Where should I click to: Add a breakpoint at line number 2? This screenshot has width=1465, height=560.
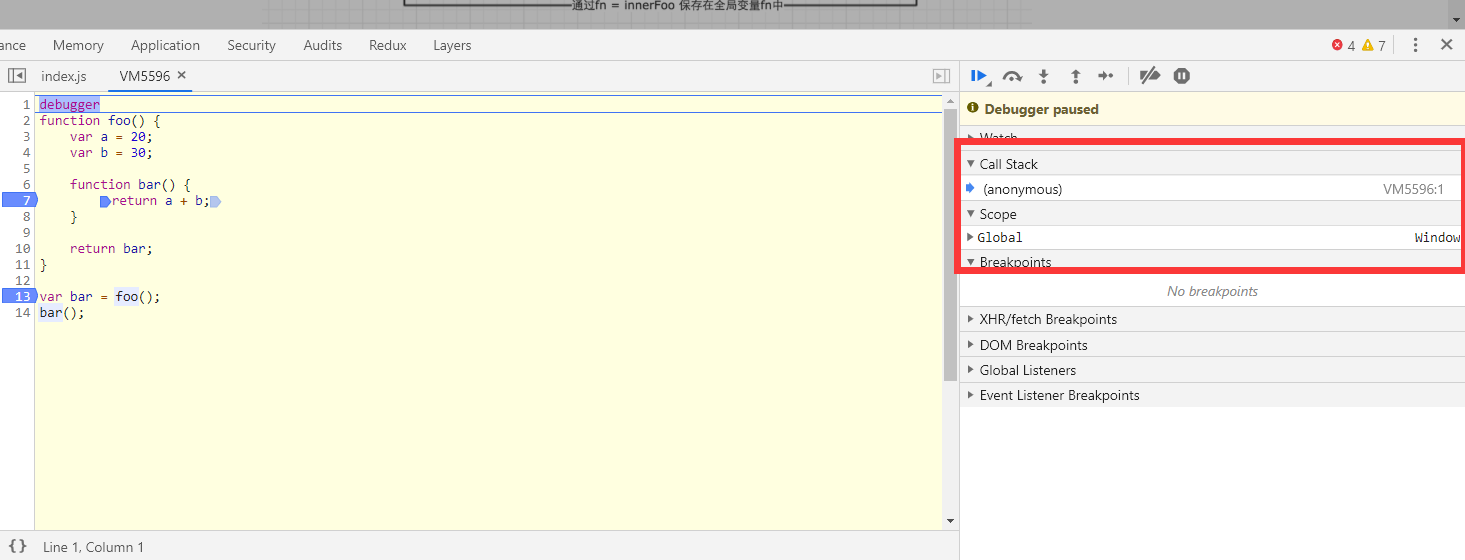pyautogui.click(x=26, y=121)
